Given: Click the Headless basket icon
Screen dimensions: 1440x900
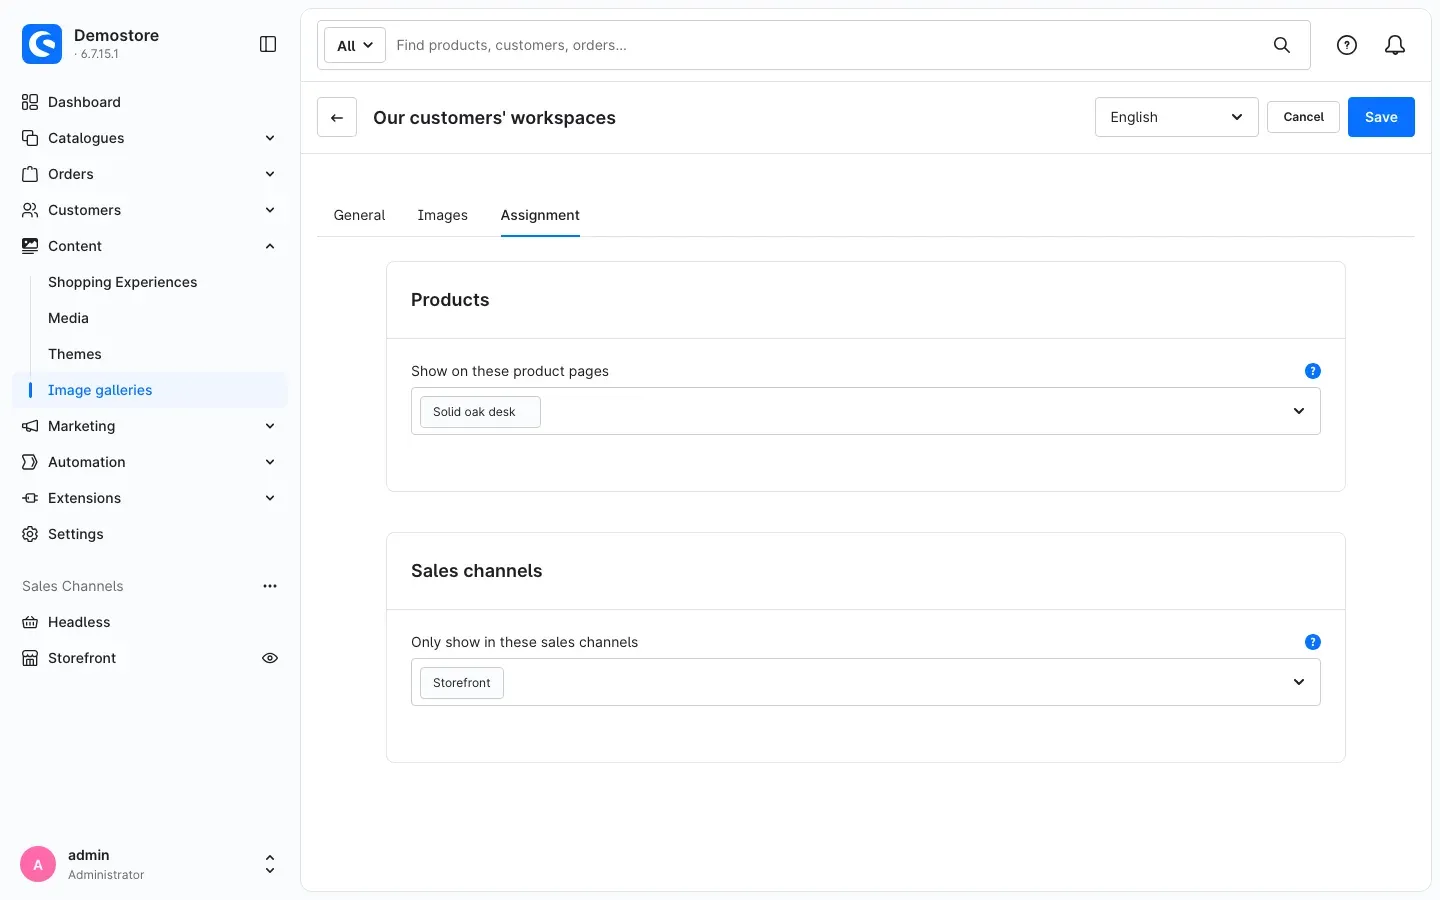Looking at the screenshot, I should tap(30, 622).
